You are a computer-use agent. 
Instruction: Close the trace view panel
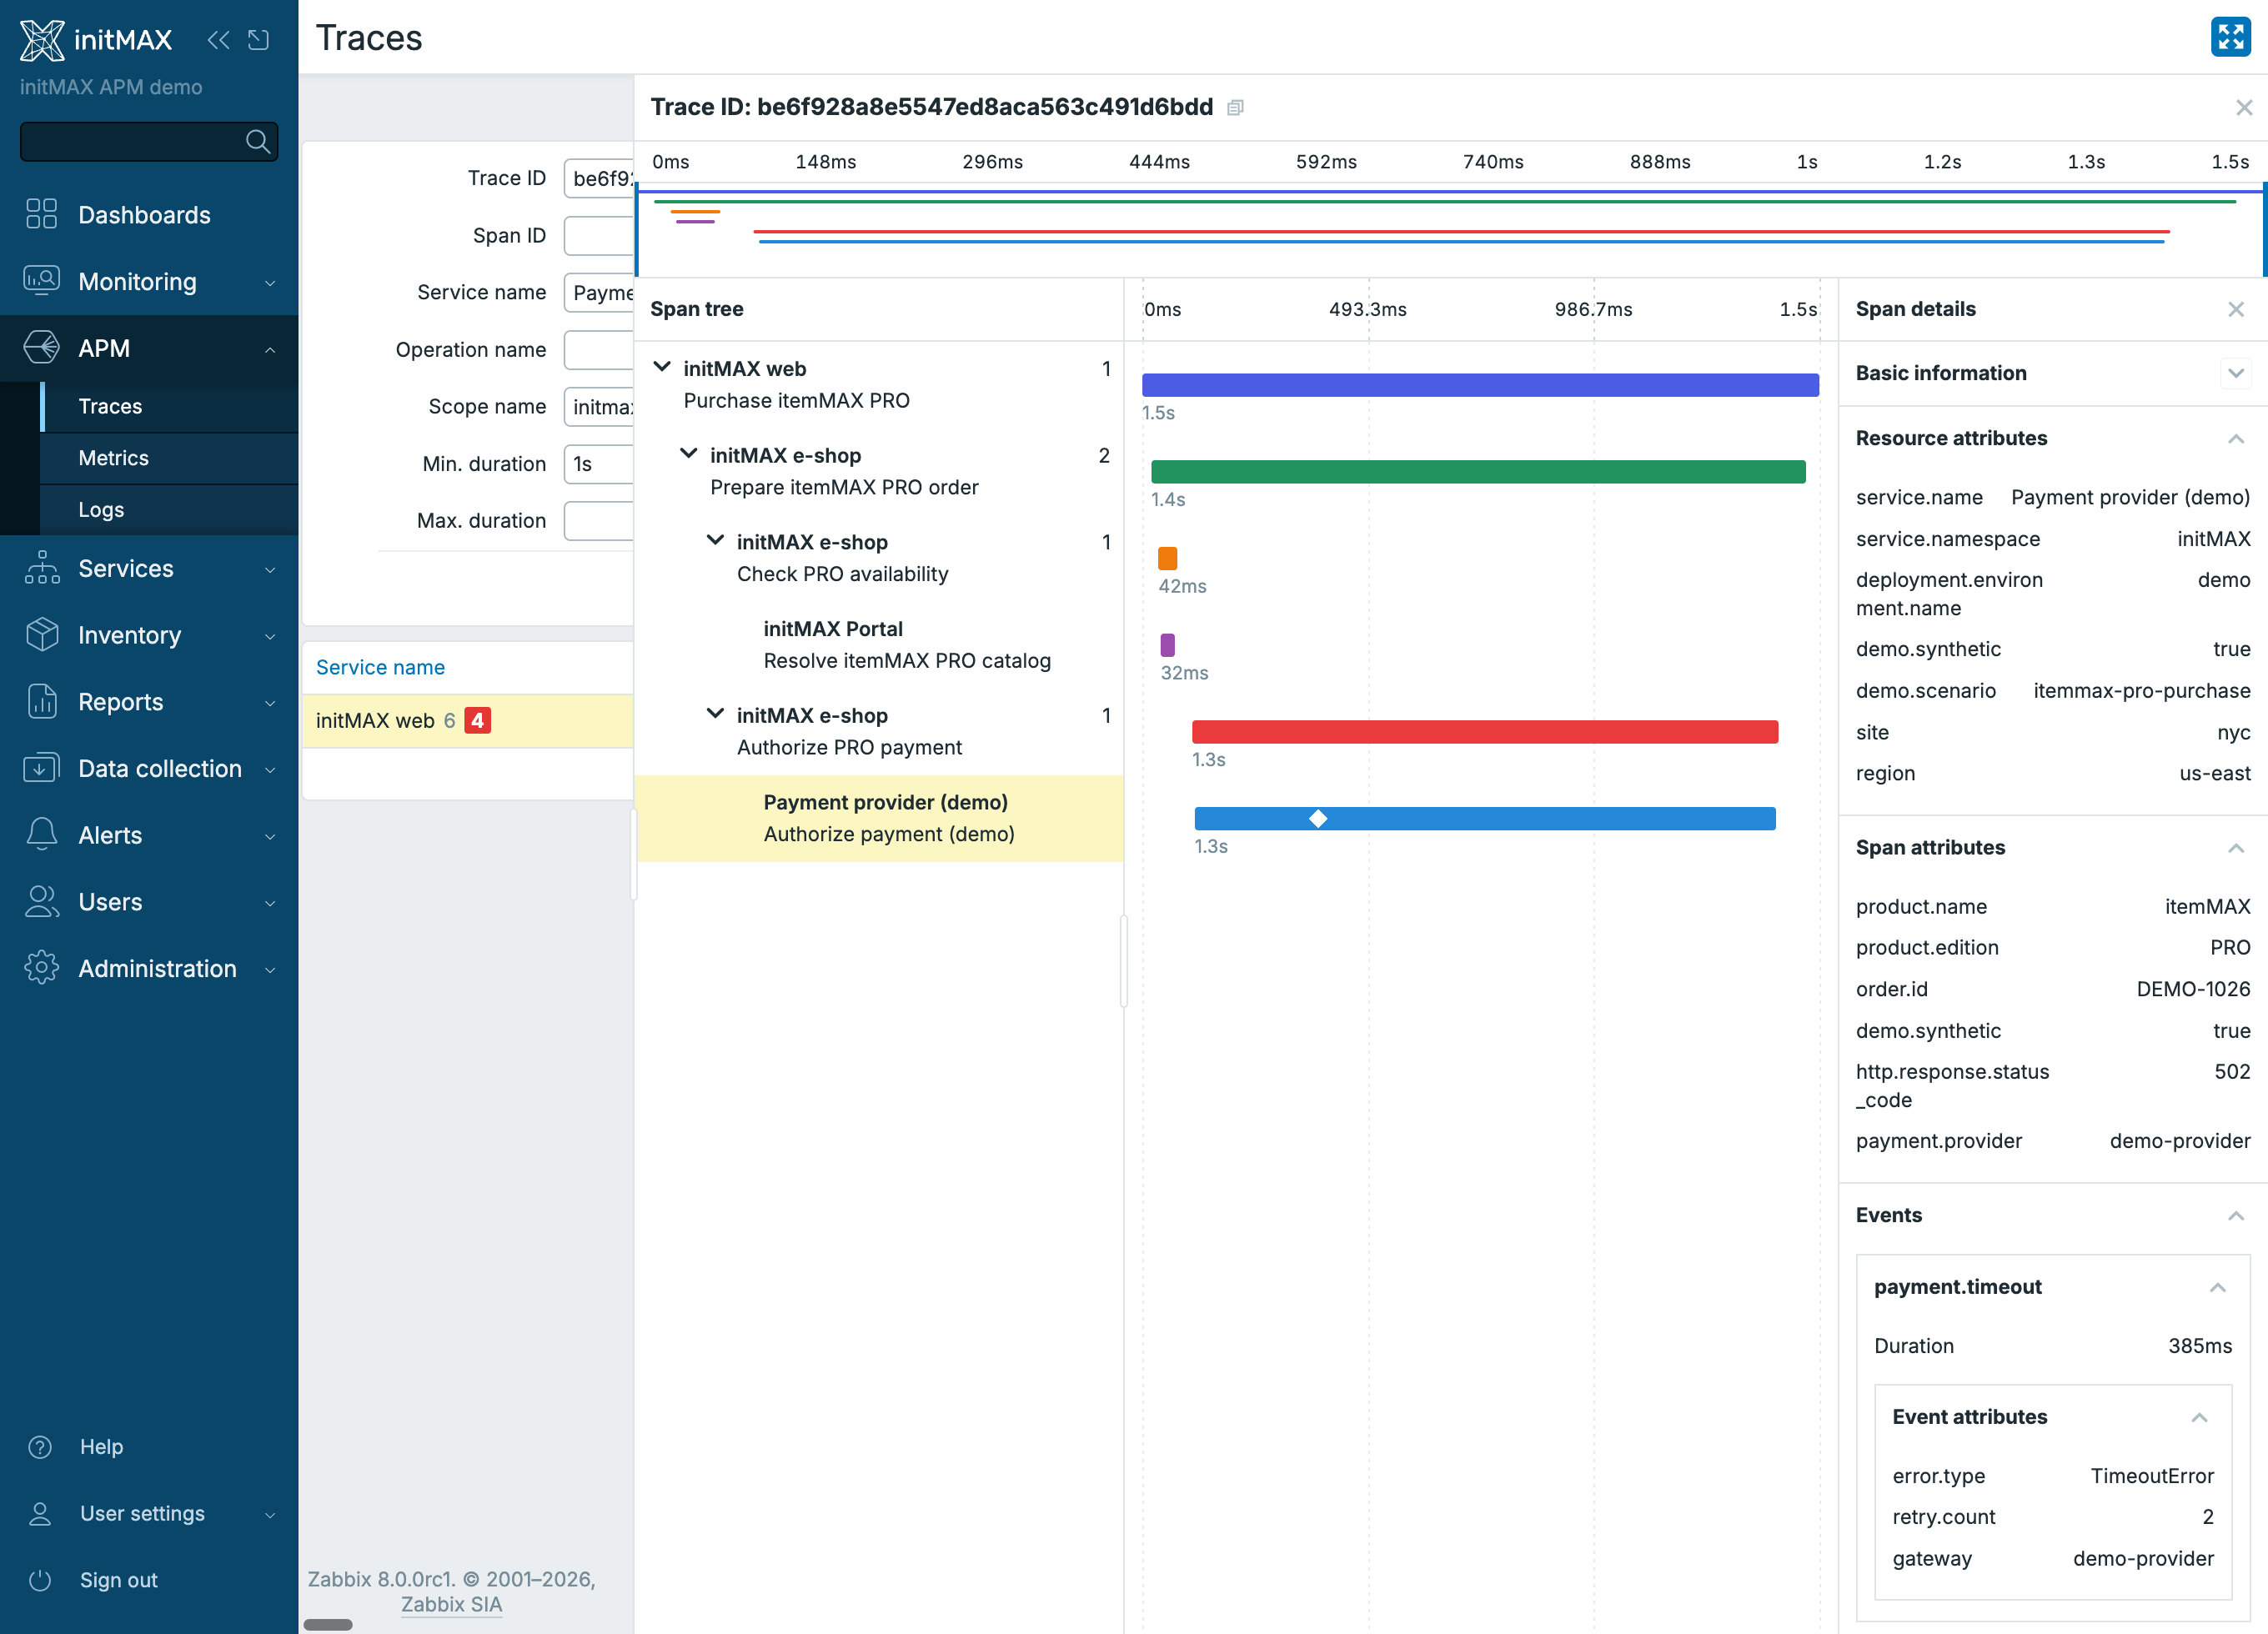tap(2244, 108)
